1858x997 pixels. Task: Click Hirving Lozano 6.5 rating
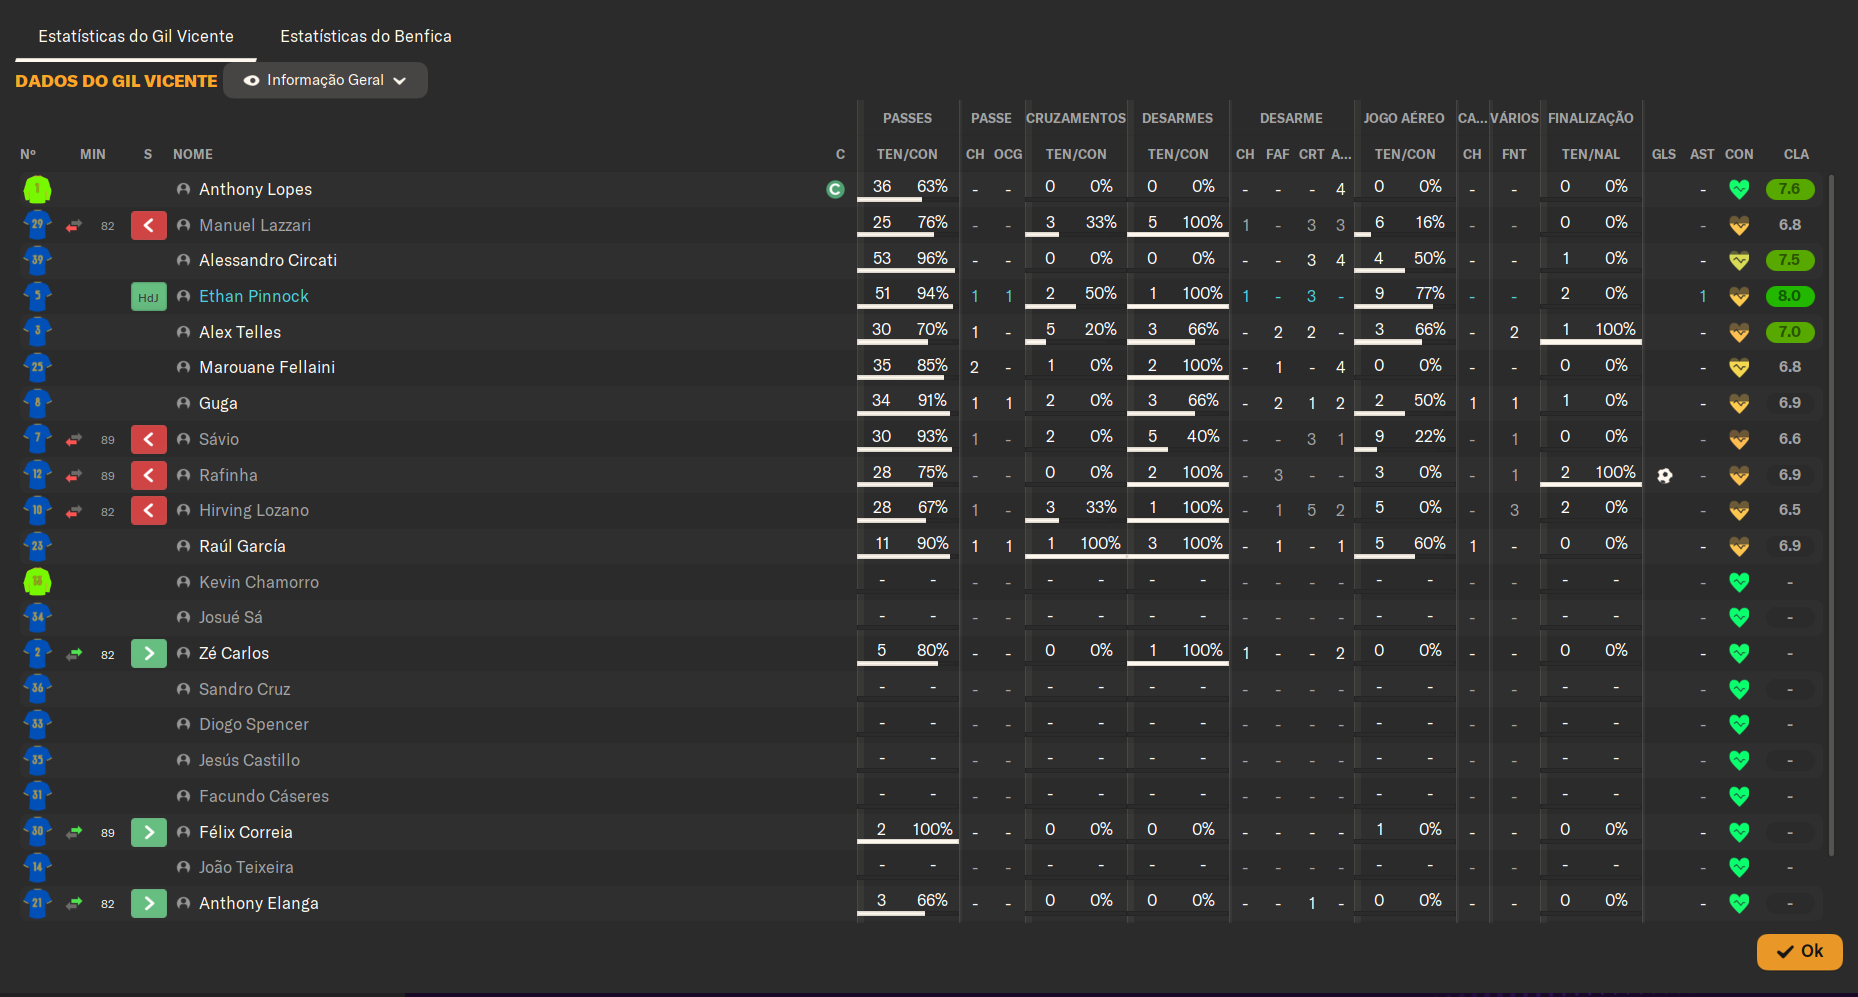pos(1790,510)
